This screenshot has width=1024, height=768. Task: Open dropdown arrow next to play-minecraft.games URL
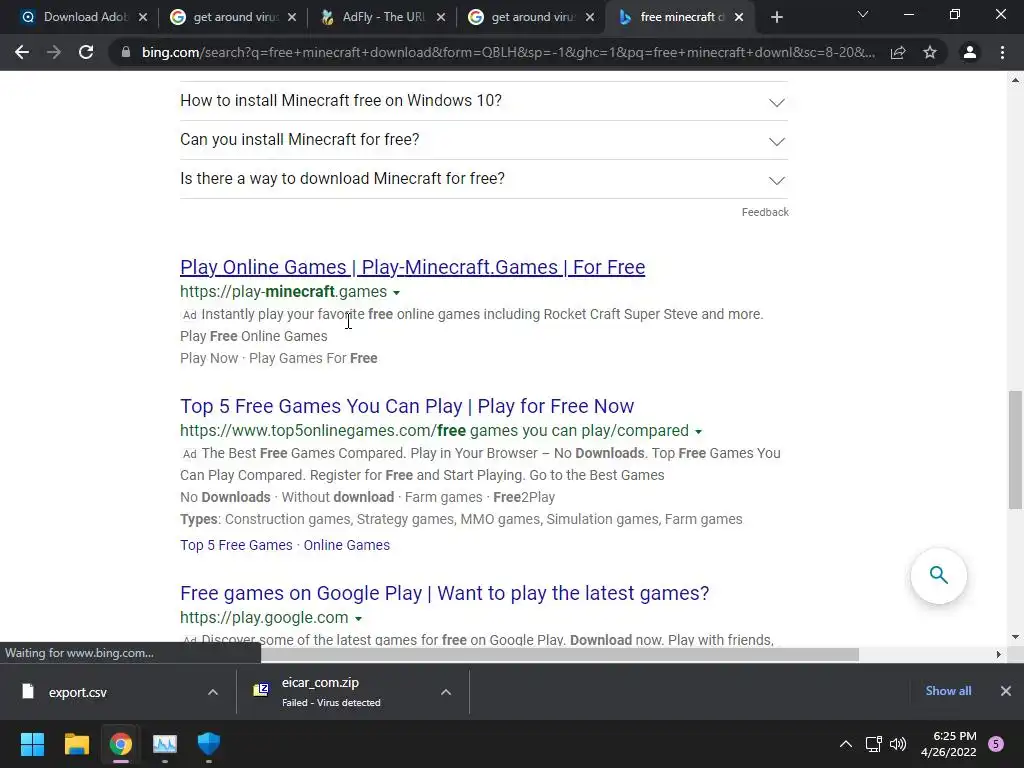(x=396, y=293)
